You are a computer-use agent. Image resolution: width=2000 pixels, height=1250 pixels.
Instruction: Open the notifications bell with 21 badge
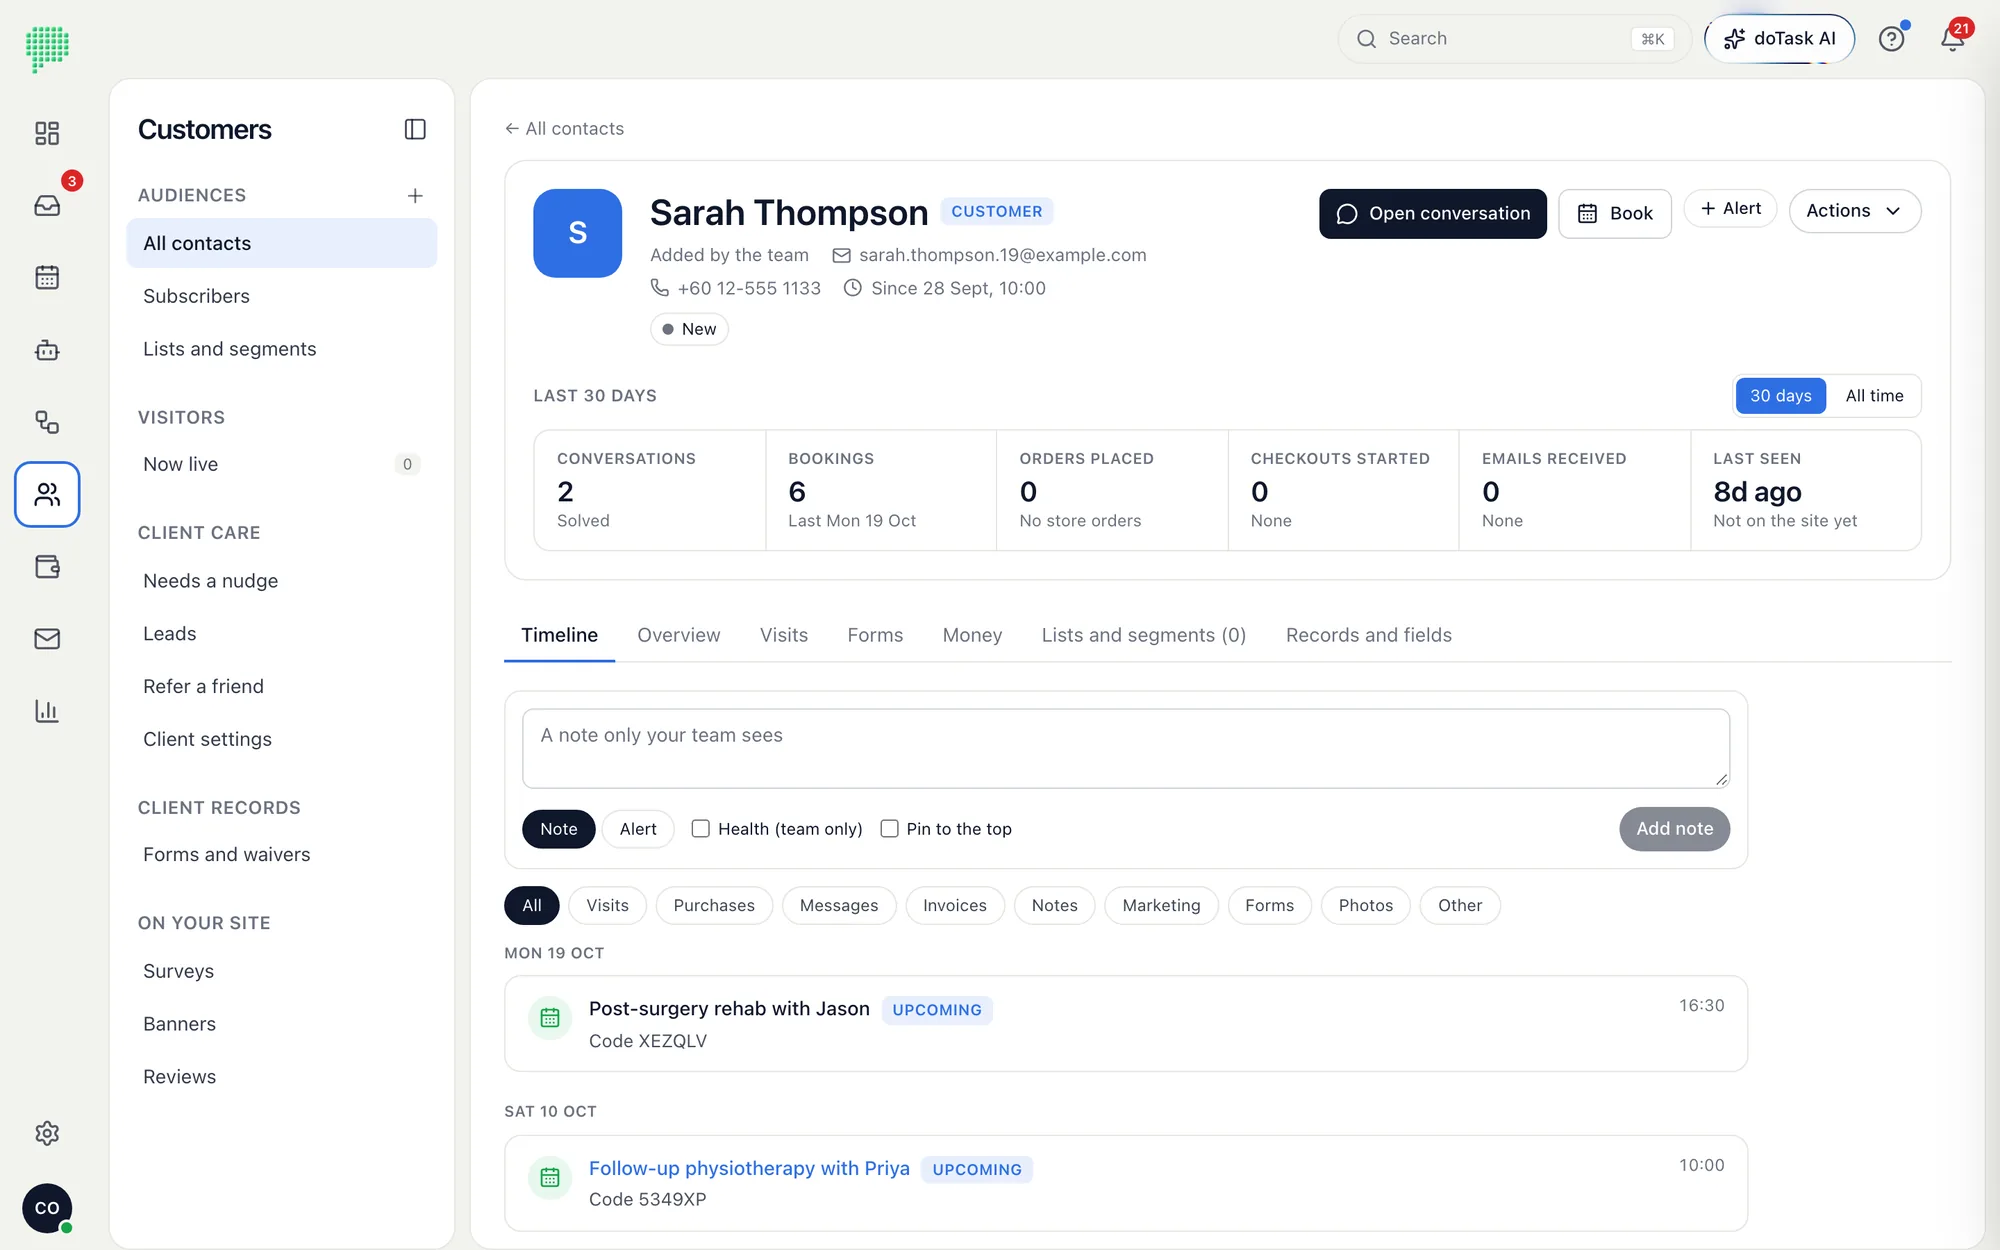1952,39
